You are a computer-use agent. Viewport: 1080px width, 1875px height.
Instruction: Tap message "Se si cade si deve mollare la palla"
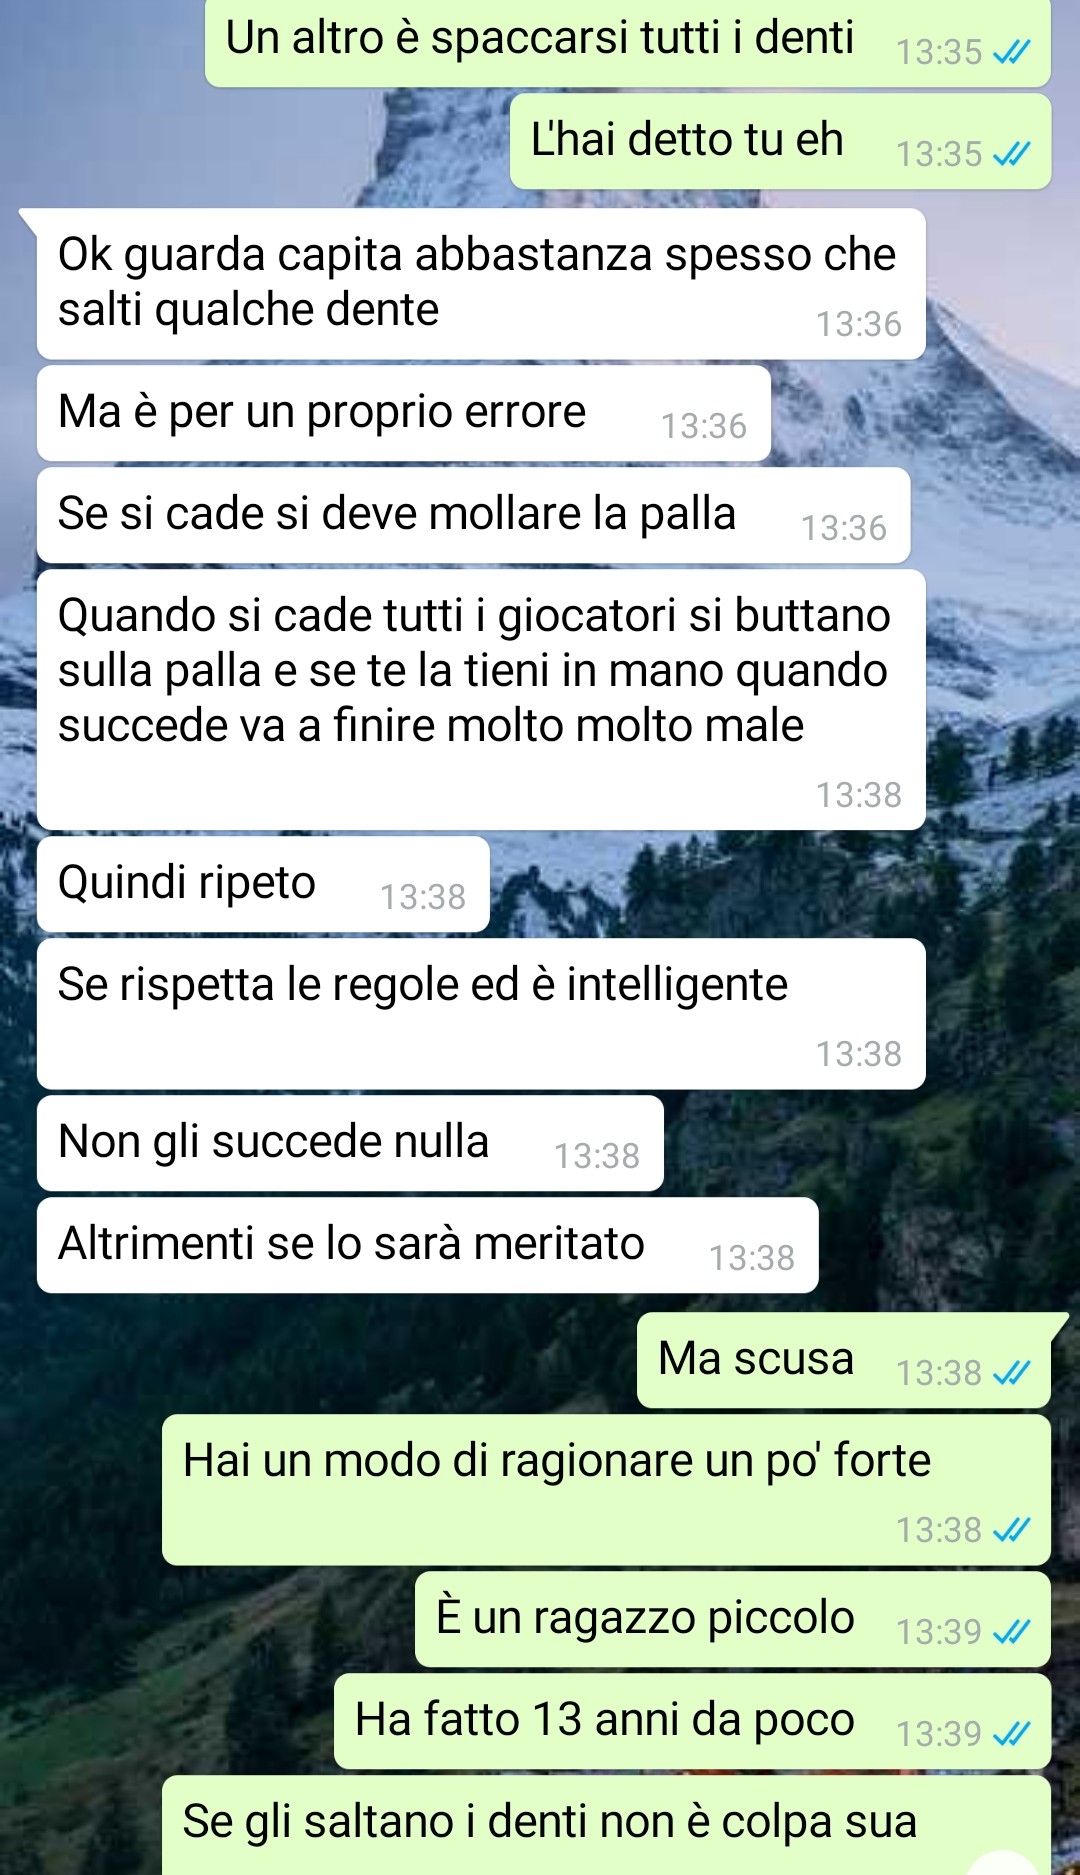click(x=473, y=515)
